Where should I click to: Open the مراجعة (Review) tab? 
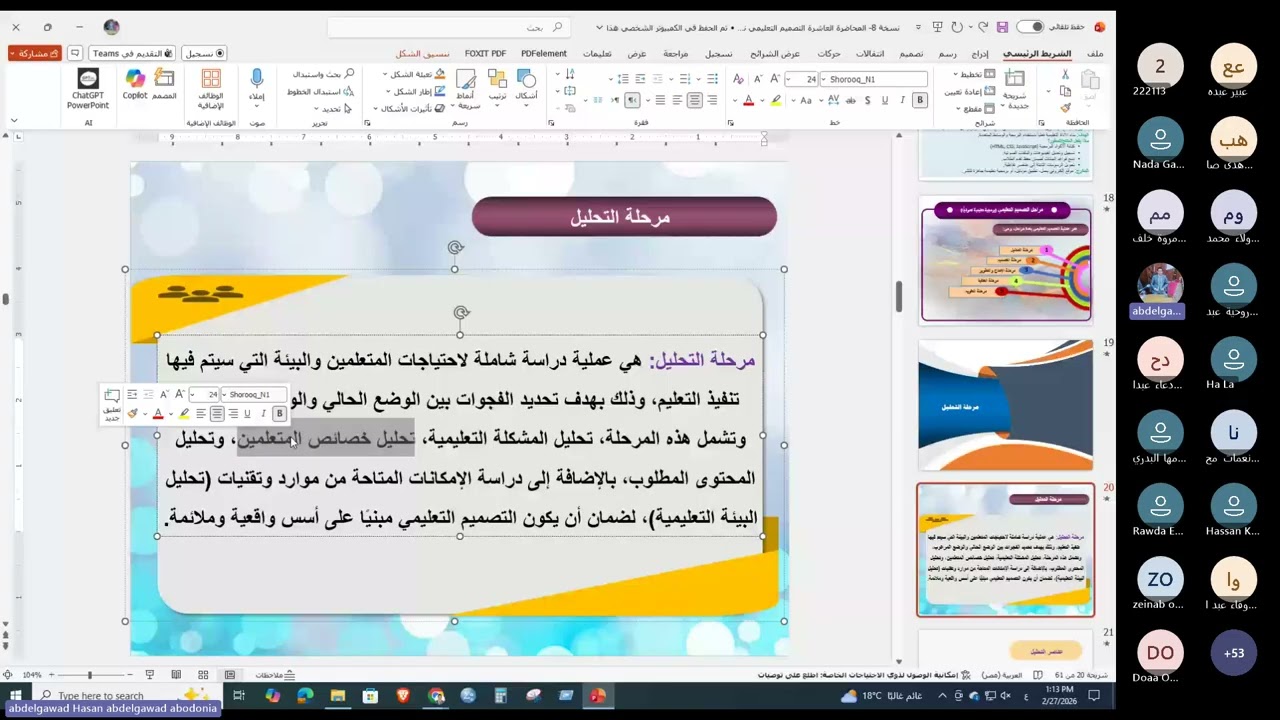click(675, 53)
